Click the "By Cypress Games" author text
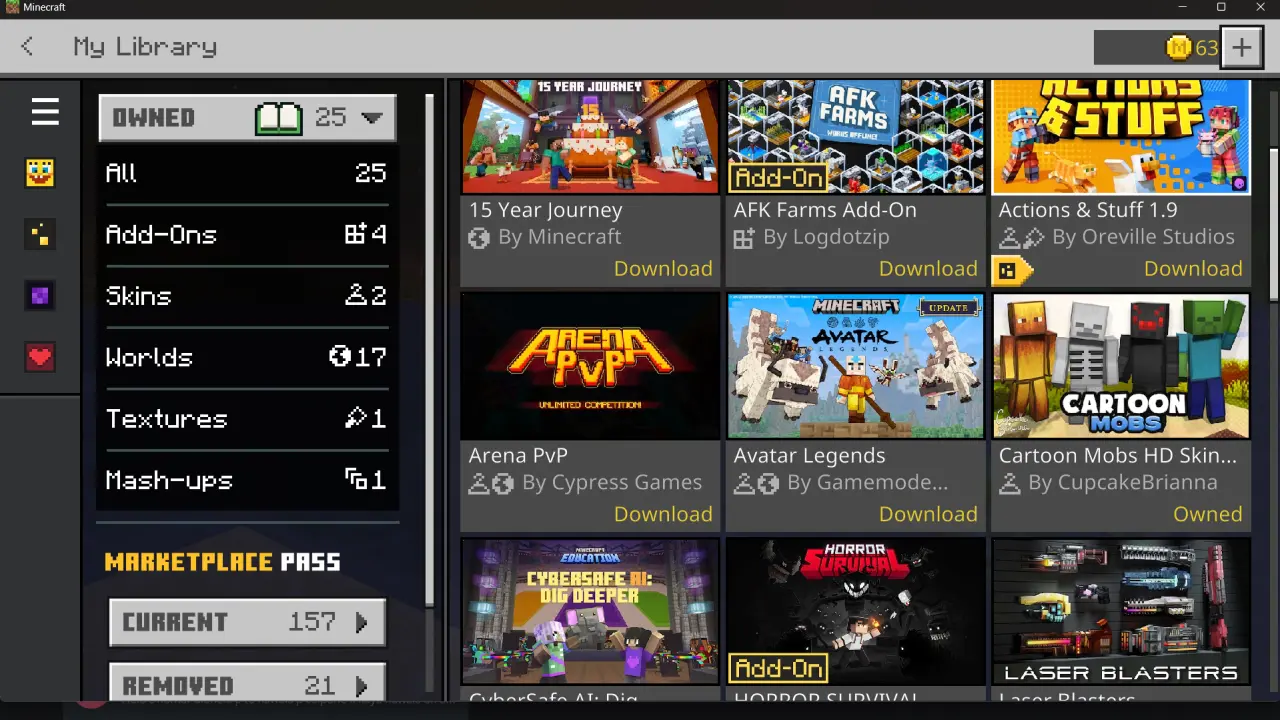This screenshot has width=1280, height=720. (612, 483)
